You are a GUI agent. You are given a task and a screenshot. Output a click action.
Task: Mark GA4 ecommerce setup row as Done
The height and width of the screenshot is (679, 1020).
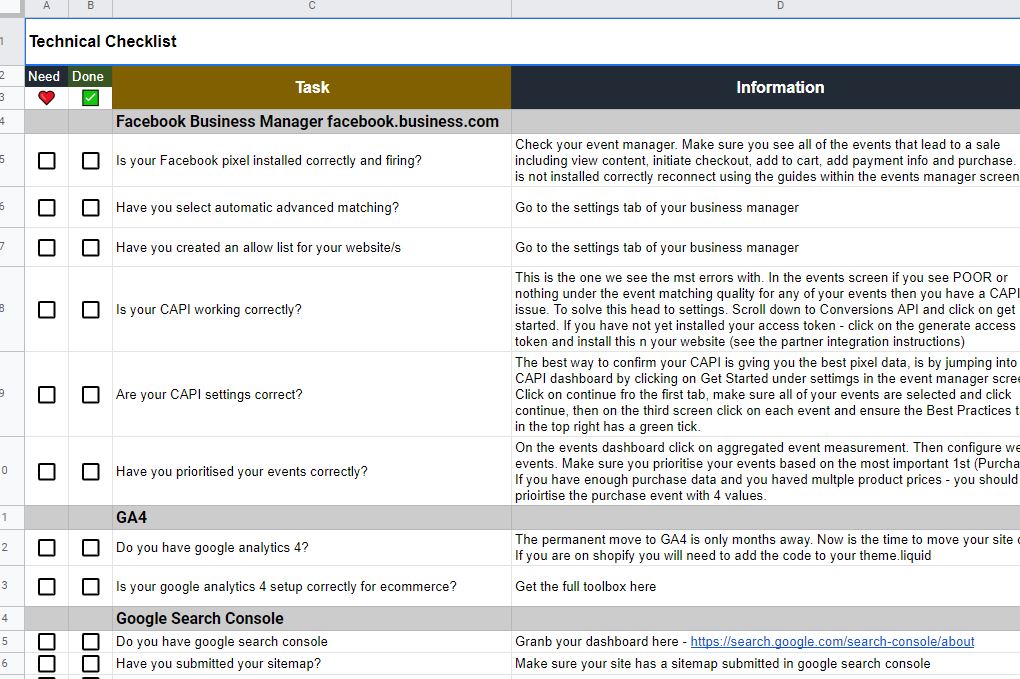pyautogui.click(x=91, y=587)
